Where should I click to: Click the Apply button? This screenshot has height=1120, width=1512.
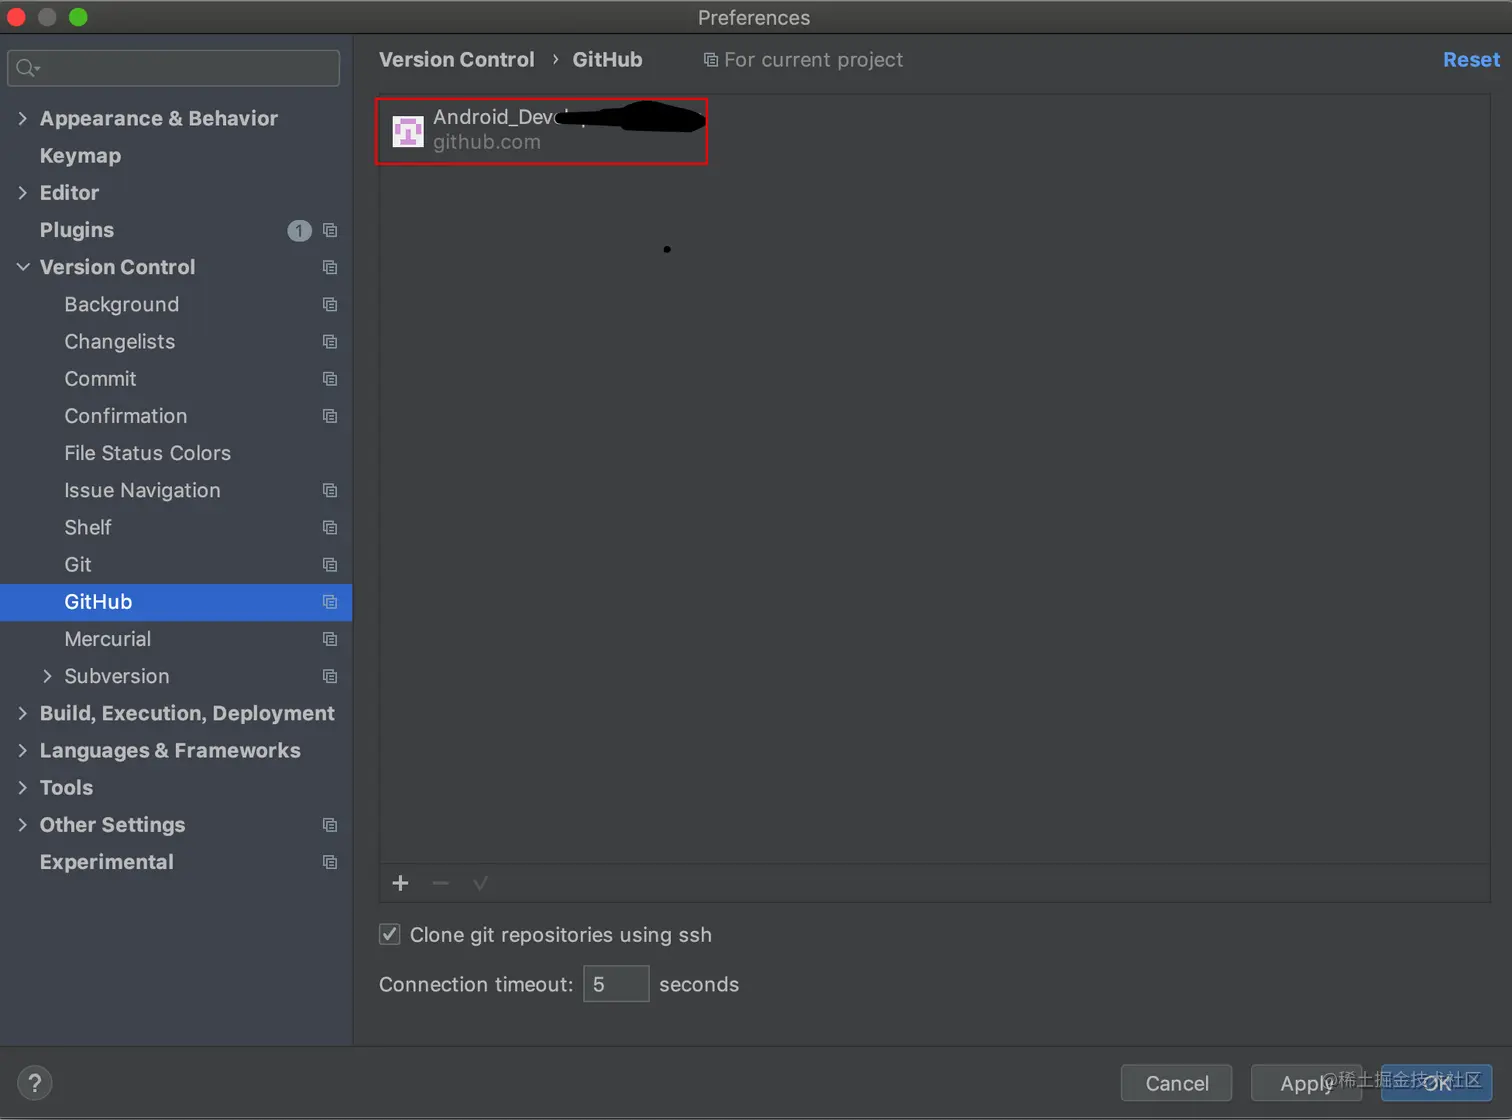[1306, 1083]
